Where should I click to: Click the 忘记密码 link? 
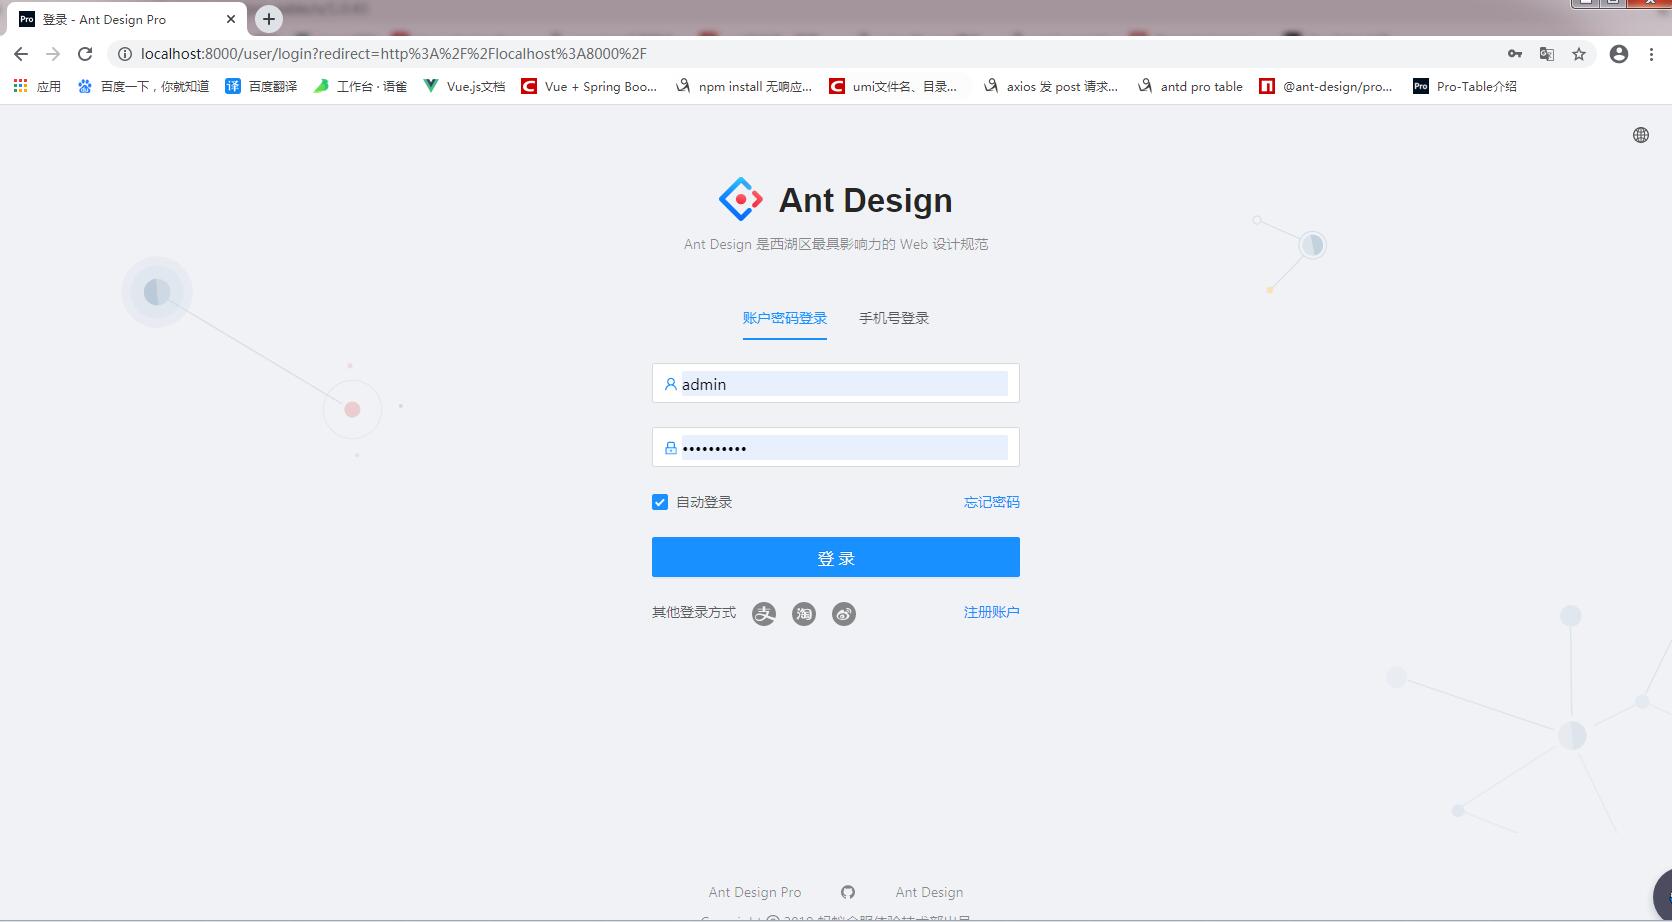pos(992,502)
